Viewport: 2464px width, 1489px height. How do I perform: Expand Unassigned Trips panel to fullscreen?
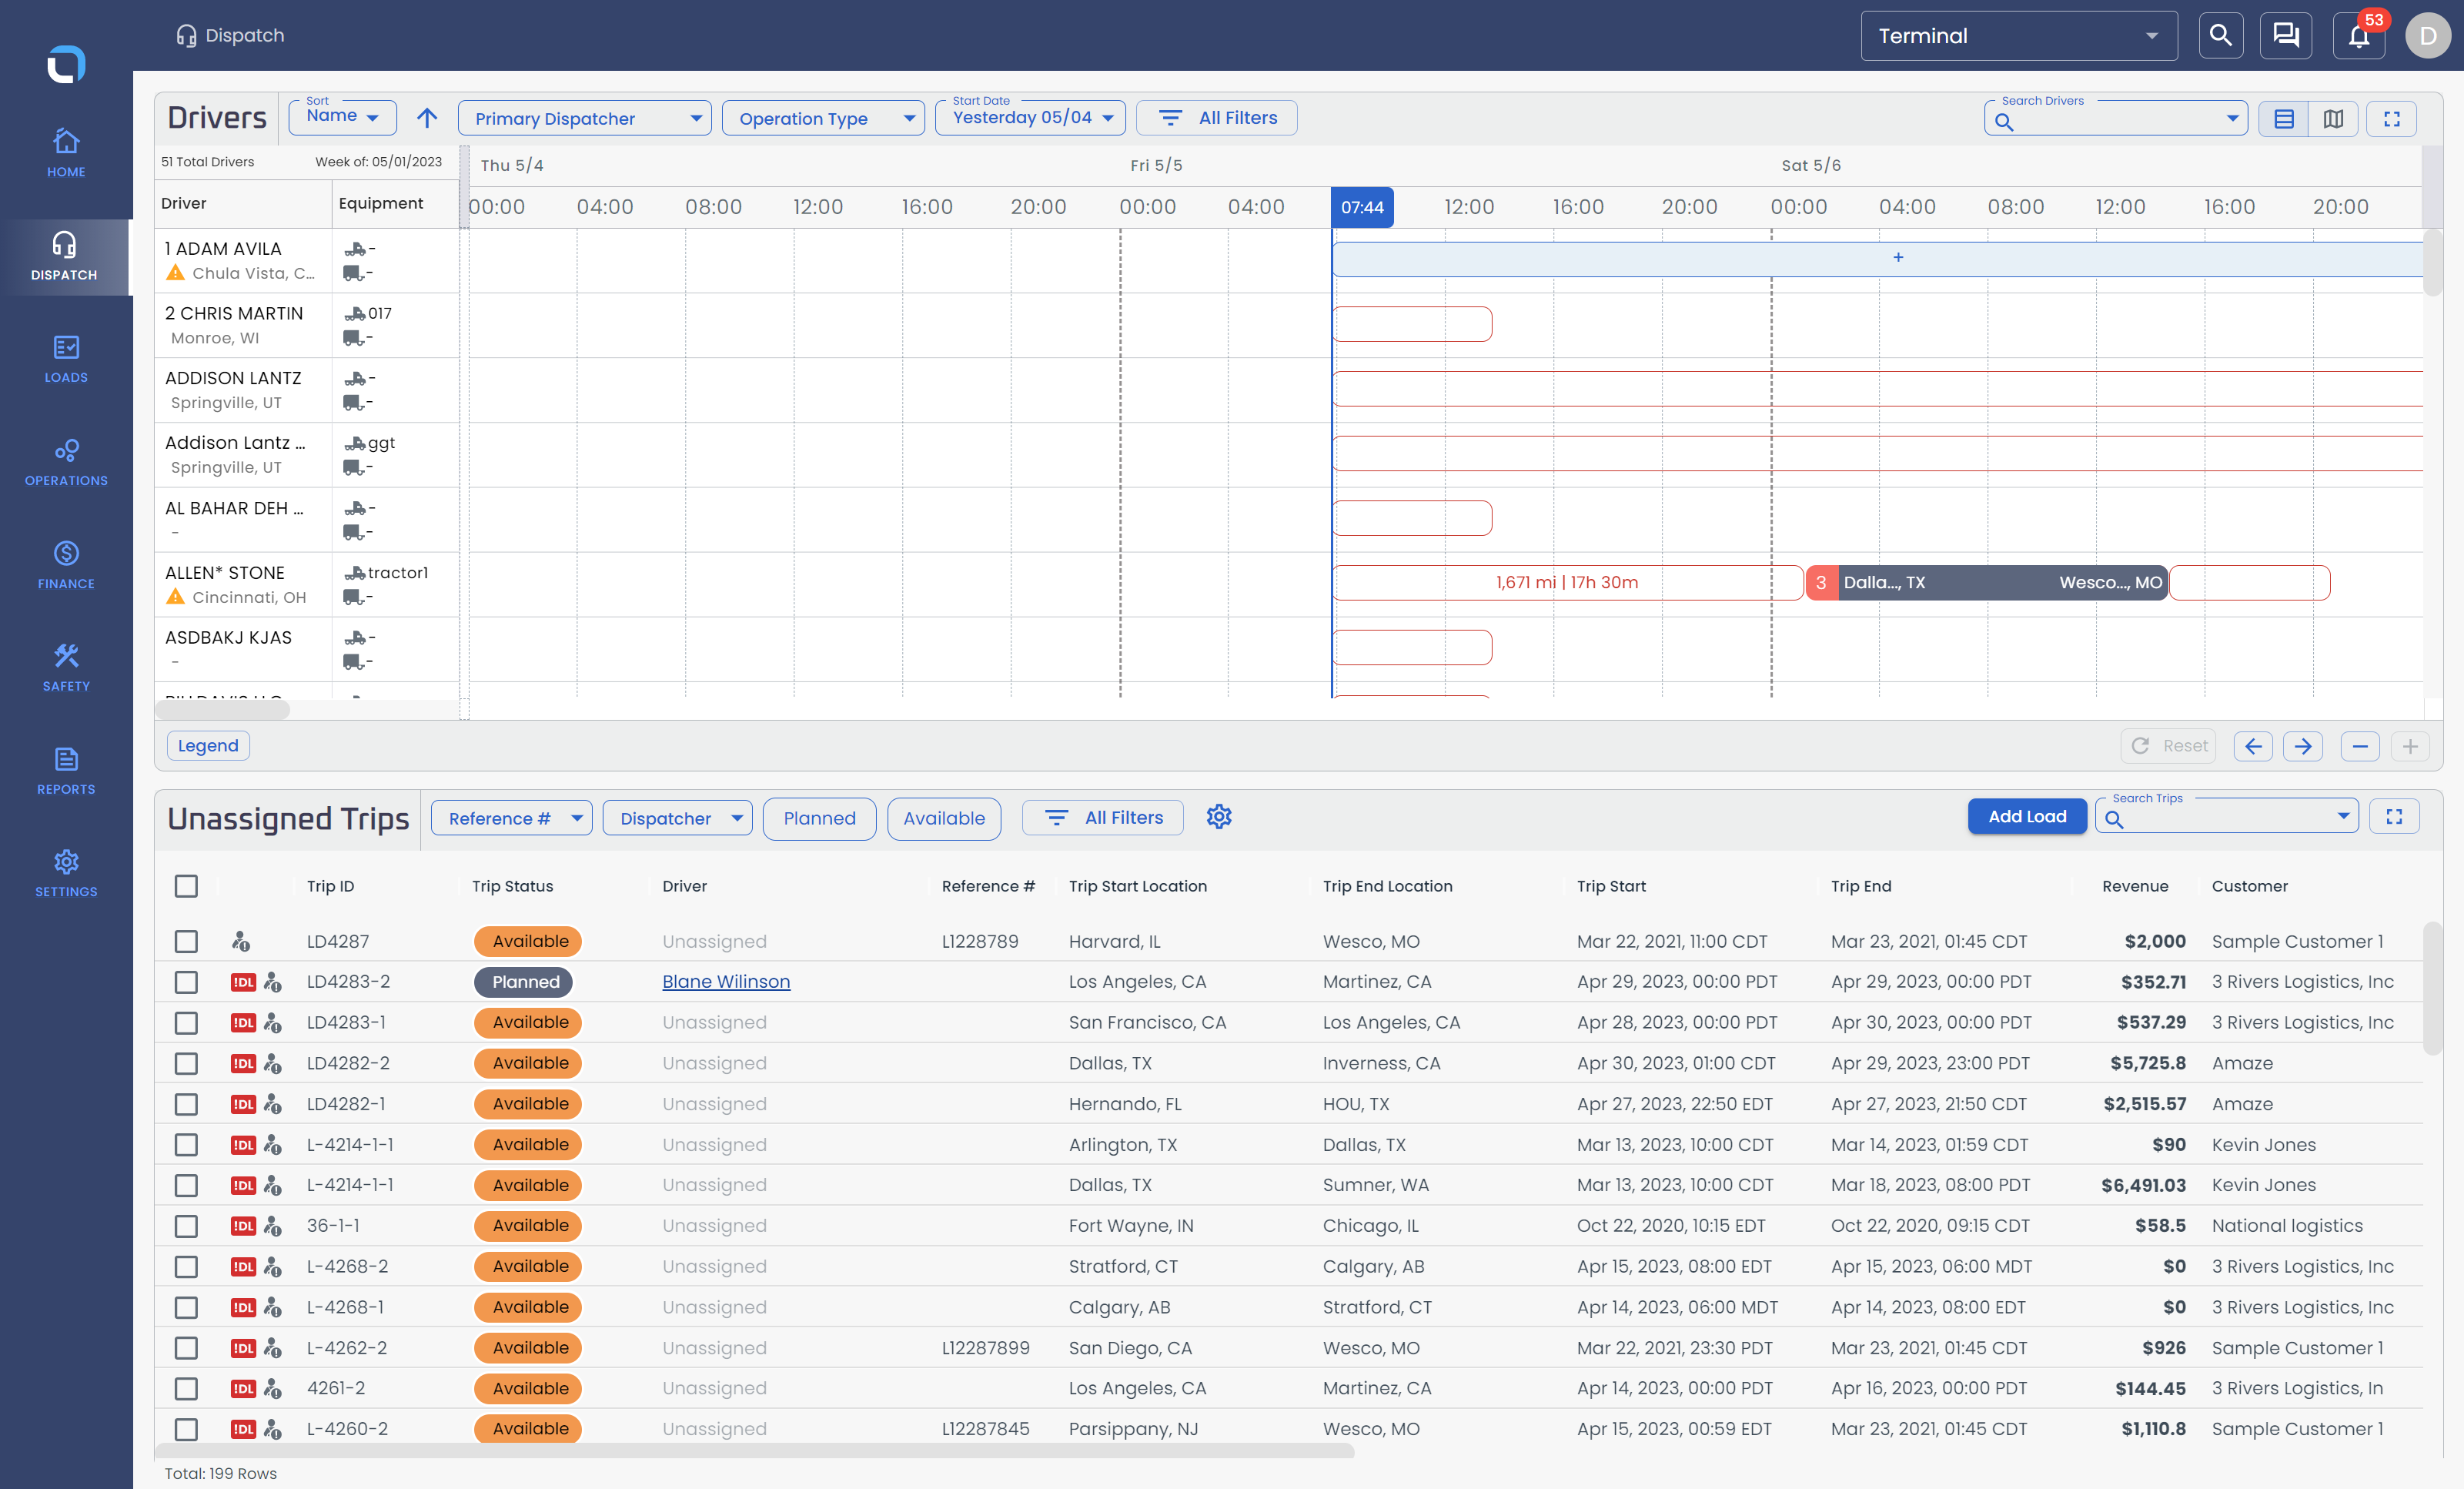[2394, 817]
